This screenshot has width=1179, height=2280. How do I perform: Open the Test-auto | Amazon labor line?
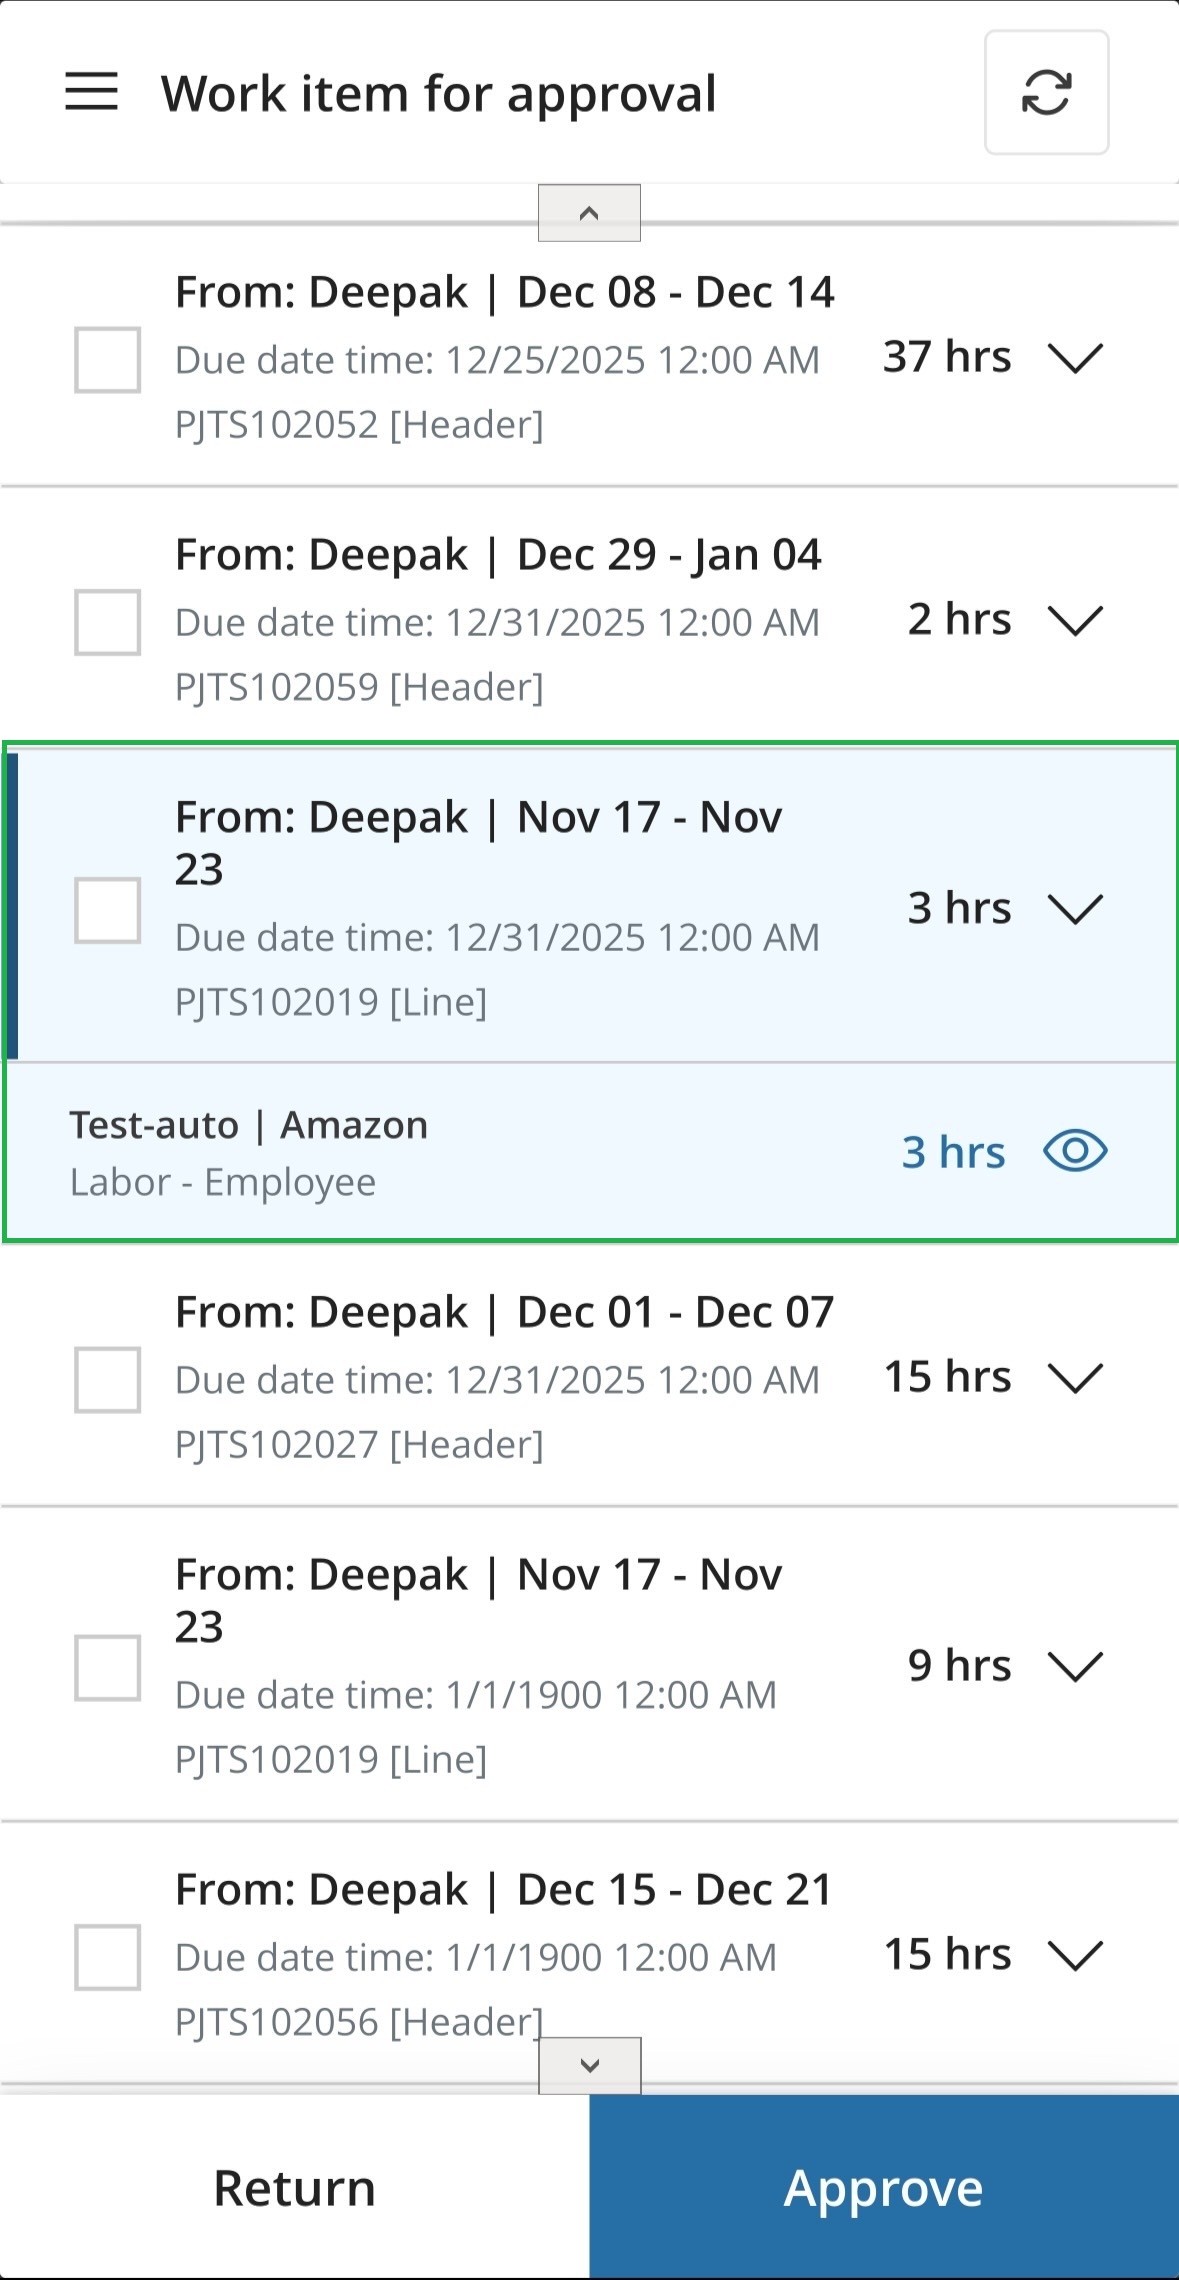248,1152
